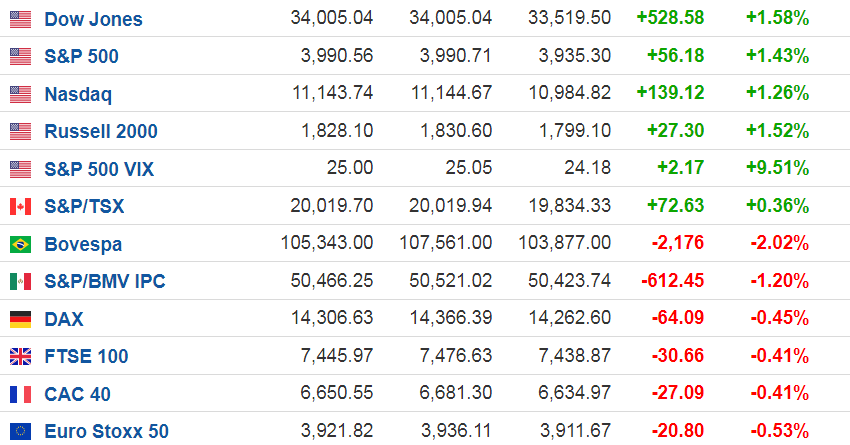Open the FTSE 100 index link

[x=86, y=357]
